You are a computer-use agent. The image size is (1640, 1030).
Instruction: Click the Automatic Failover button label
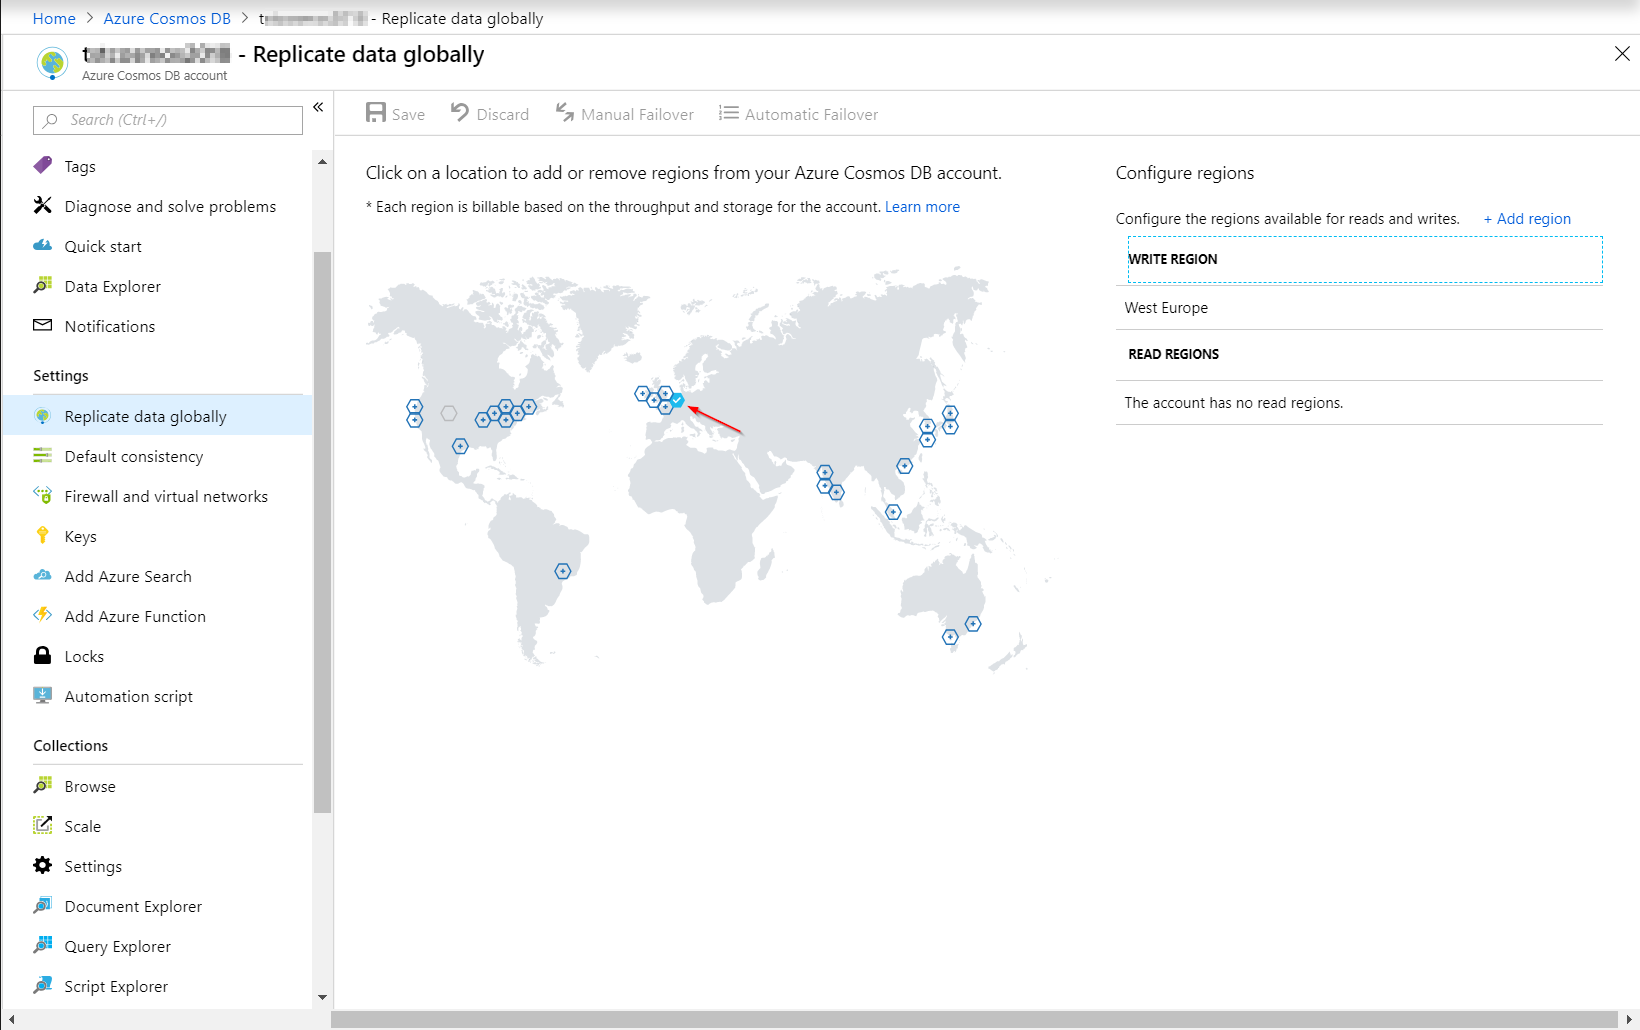(x=811, y=115)
